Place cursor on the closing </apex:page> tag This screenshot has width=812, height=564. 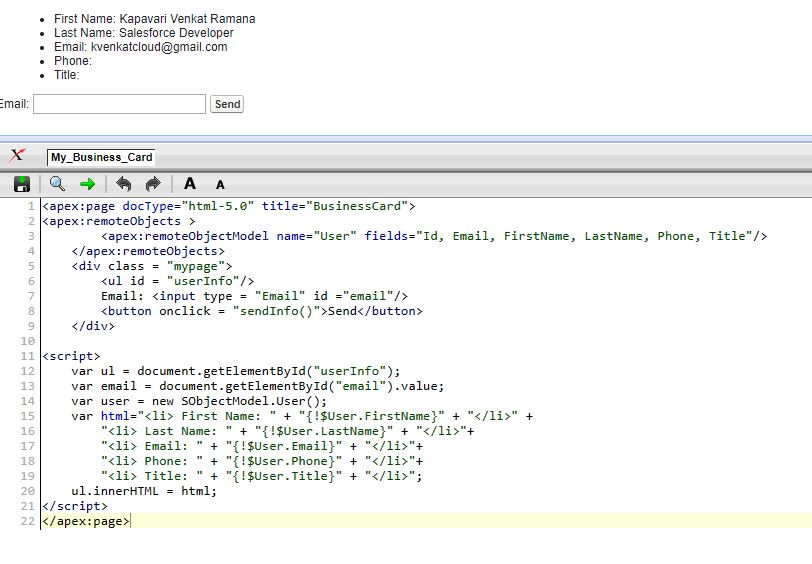(85, 521)
